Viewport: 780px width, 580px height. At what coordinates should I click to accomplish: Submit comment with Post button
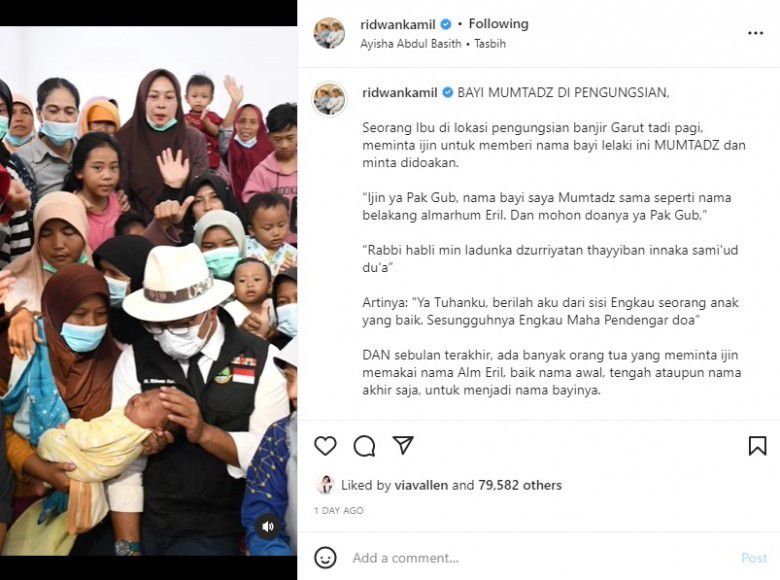tap(754, 558)
